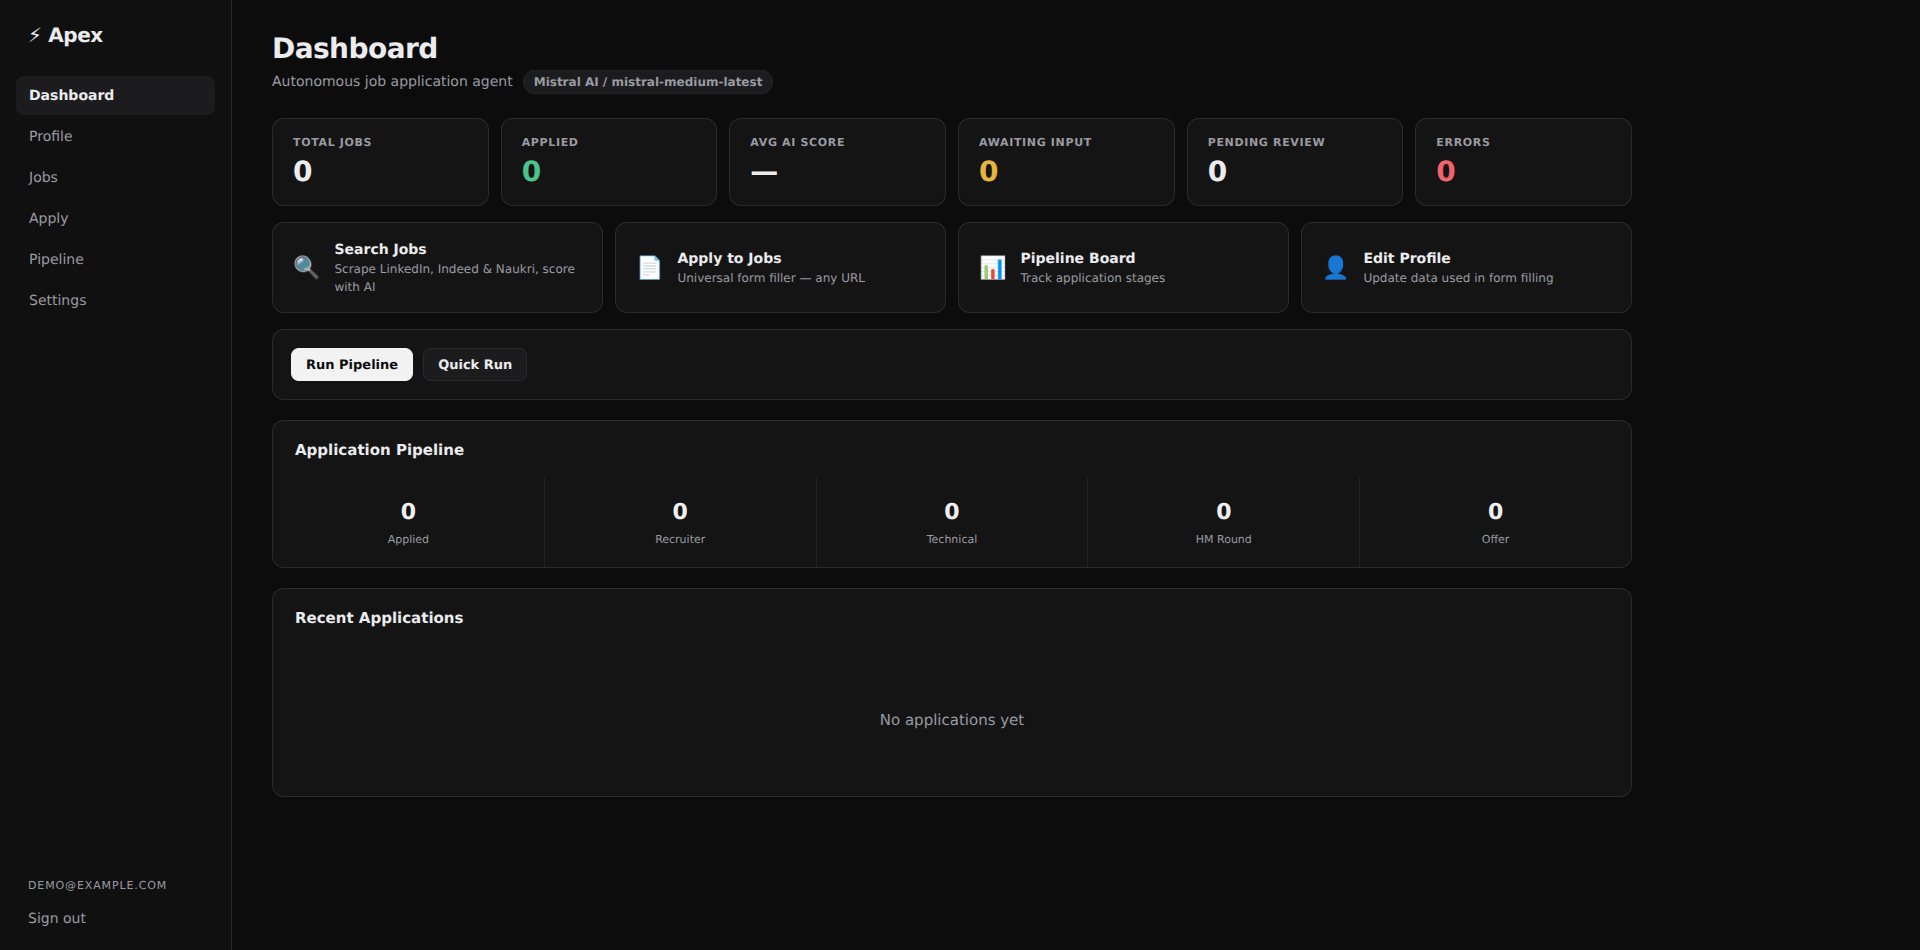
Task: Click the Recruiter pipeline stage
Action: tap(680, 522)
